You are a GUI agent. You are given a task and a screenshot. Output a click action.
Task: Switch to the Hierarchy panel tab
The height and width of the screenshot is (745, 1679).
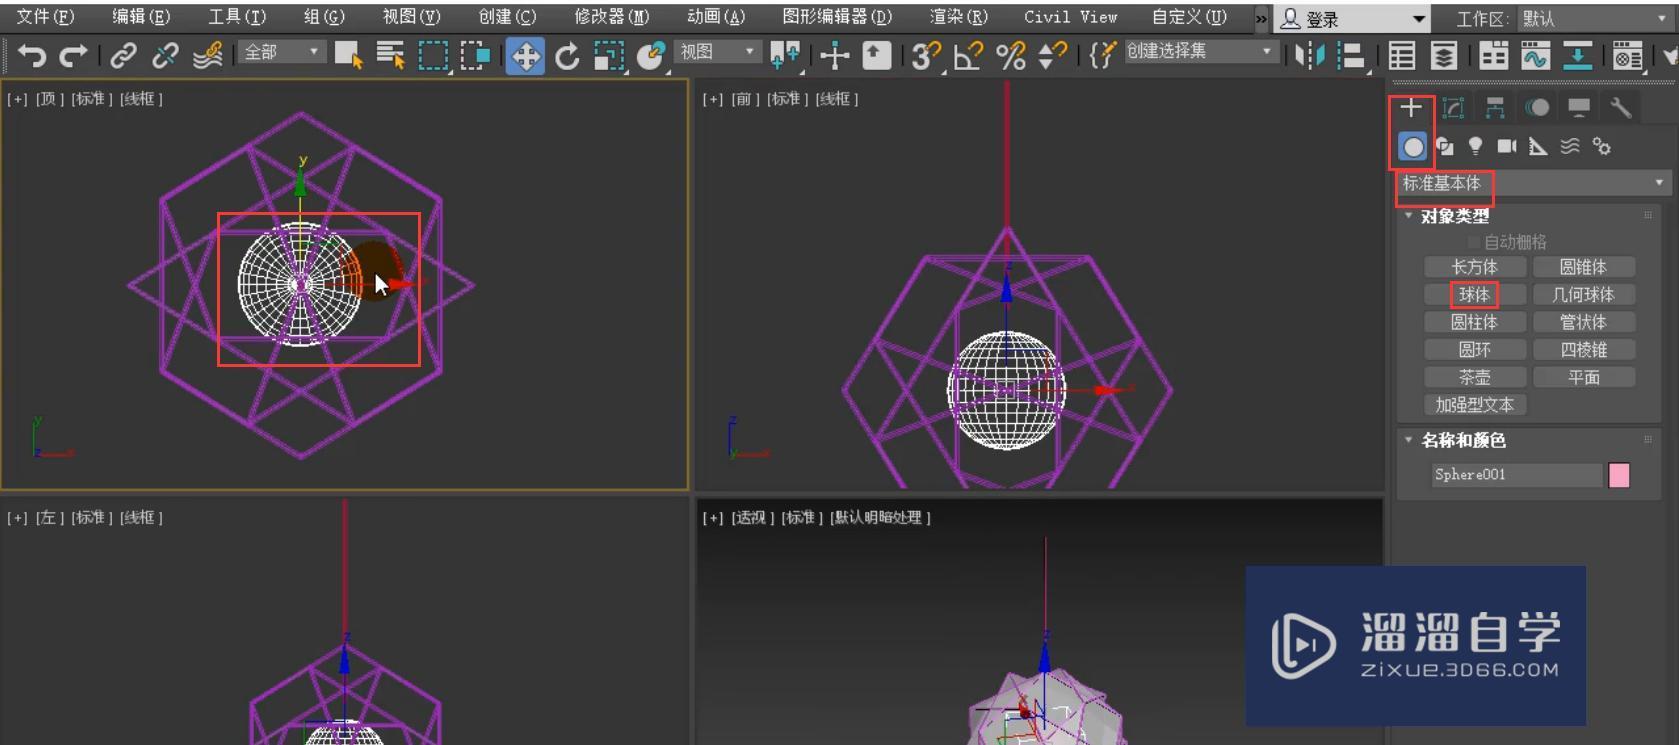click(1495, 107)
